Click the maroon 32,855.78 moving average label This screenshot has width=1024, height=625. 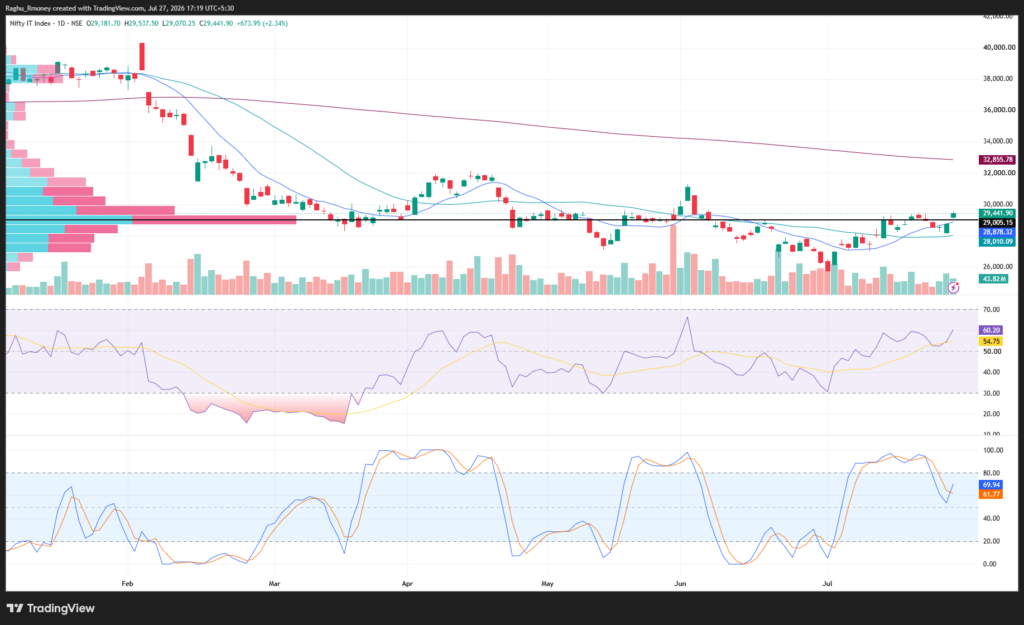click(x=997, y=159)
